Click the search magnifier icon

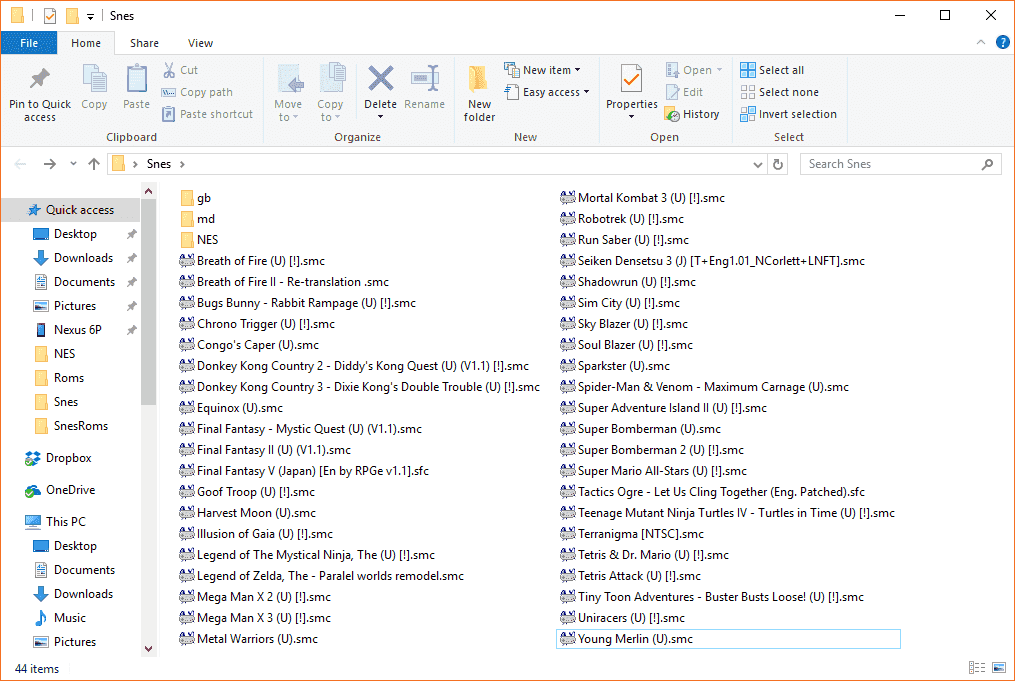coord(987,164)
